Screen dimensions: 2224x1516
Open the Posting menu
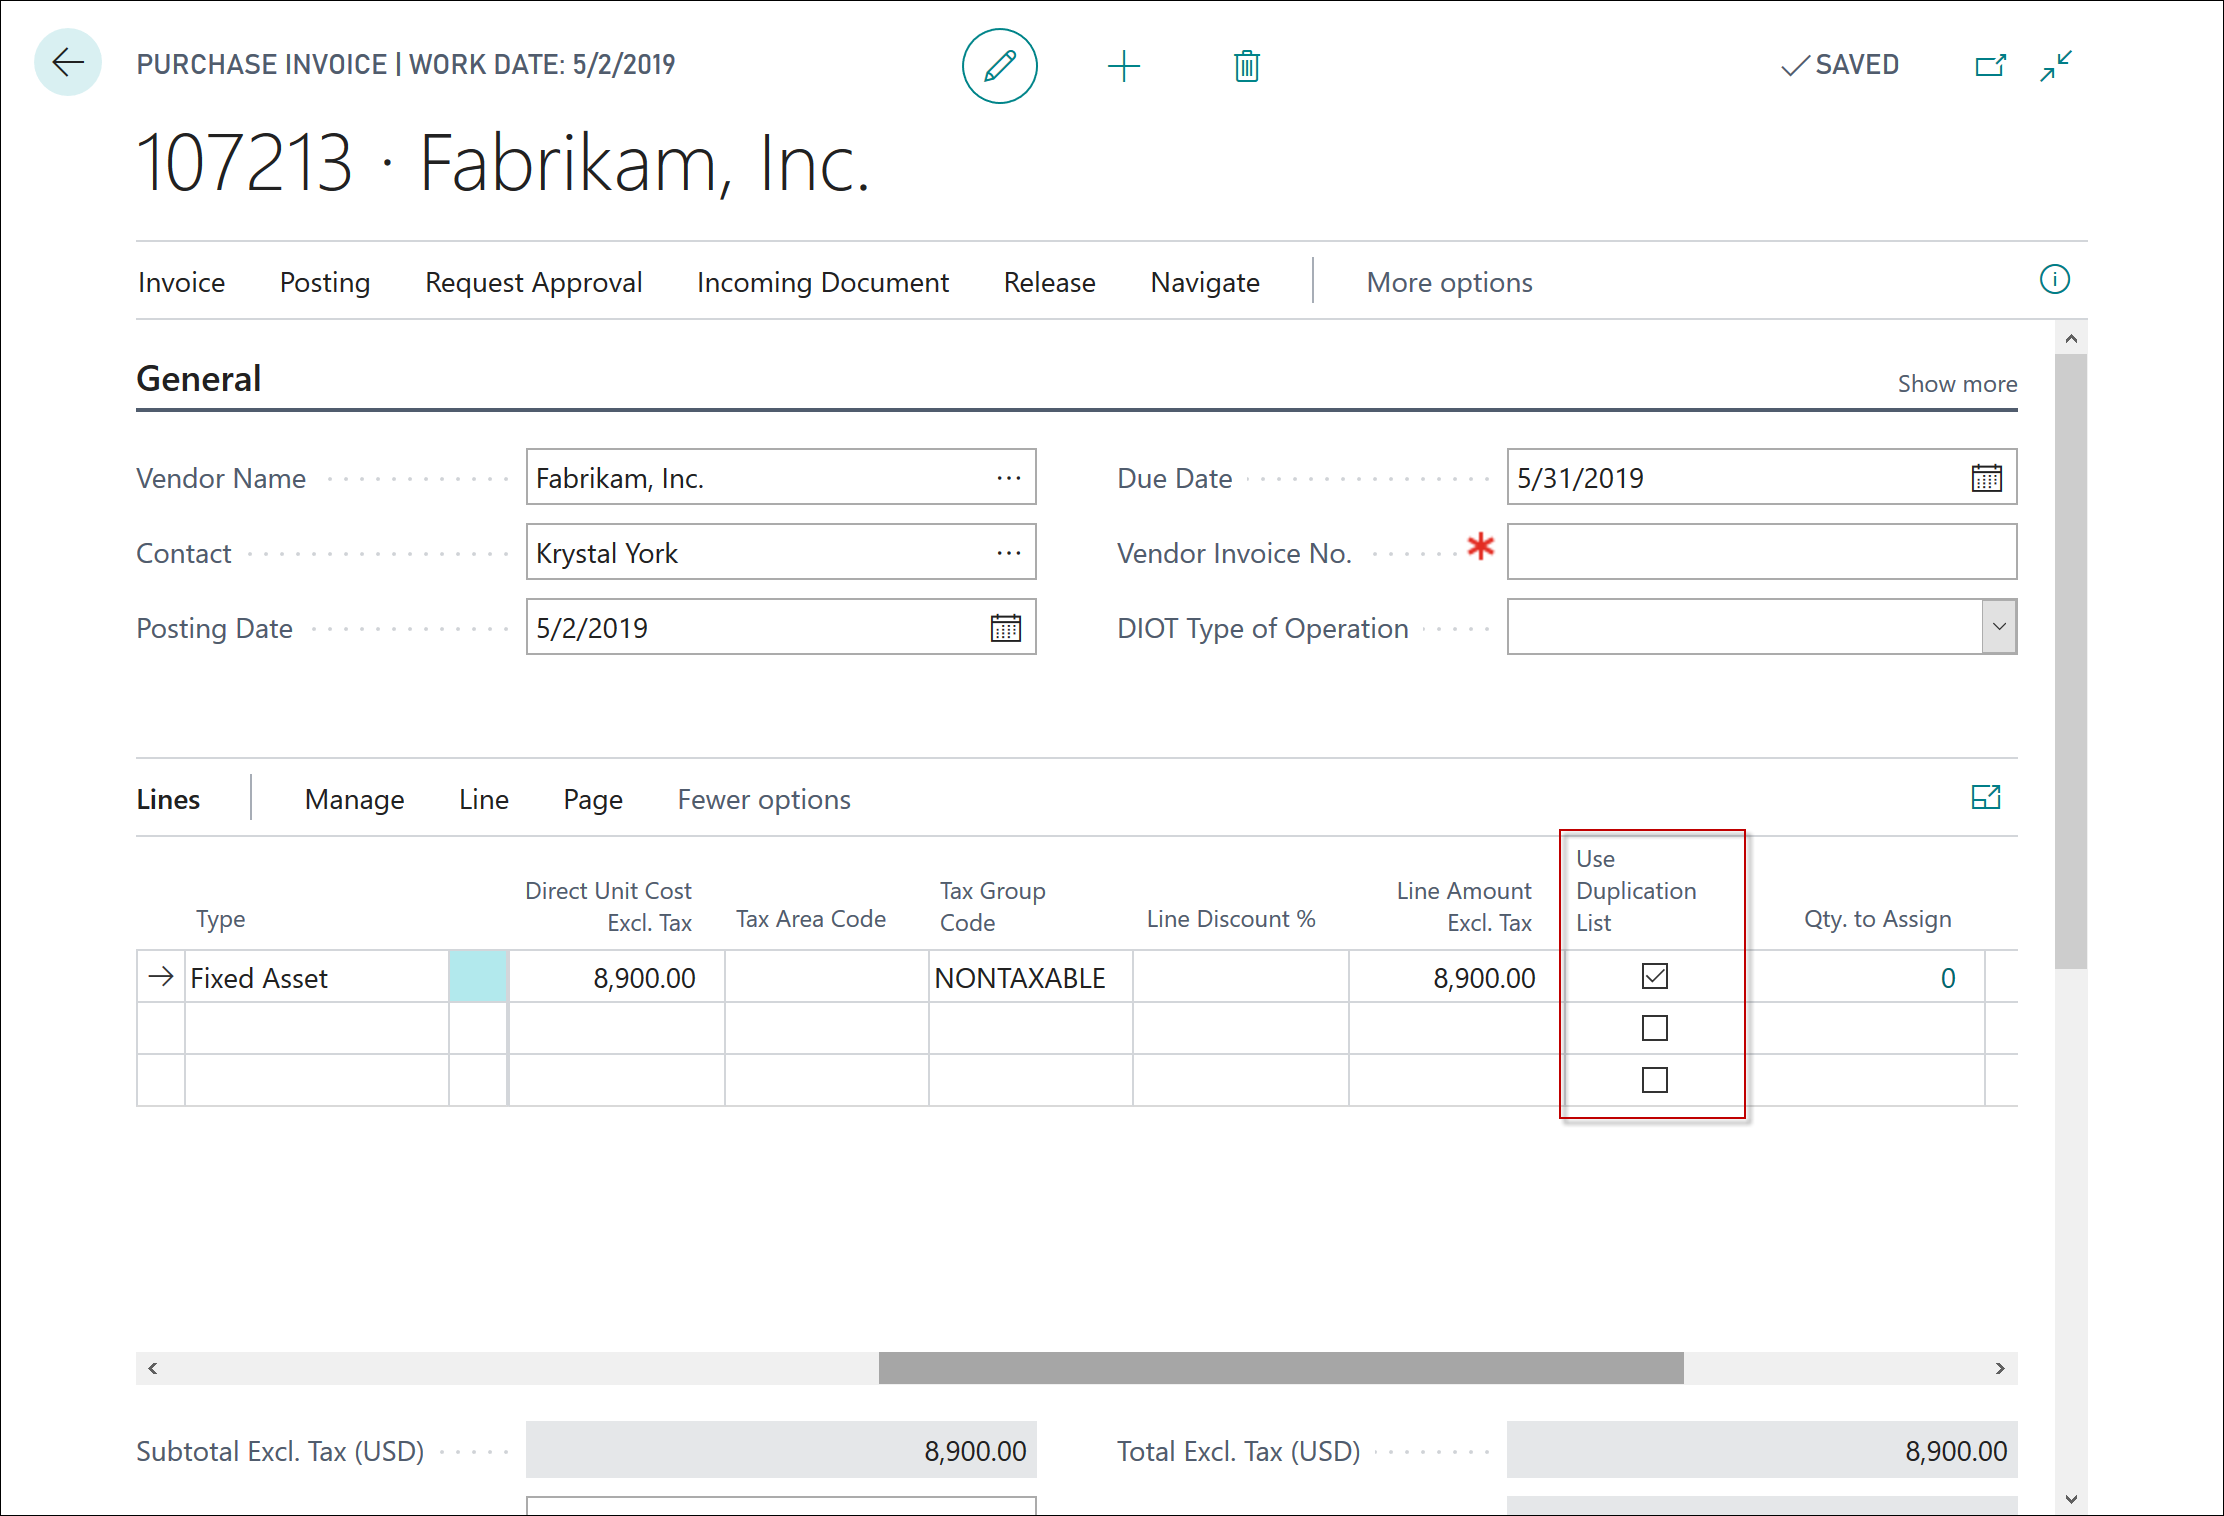(325, 283)
